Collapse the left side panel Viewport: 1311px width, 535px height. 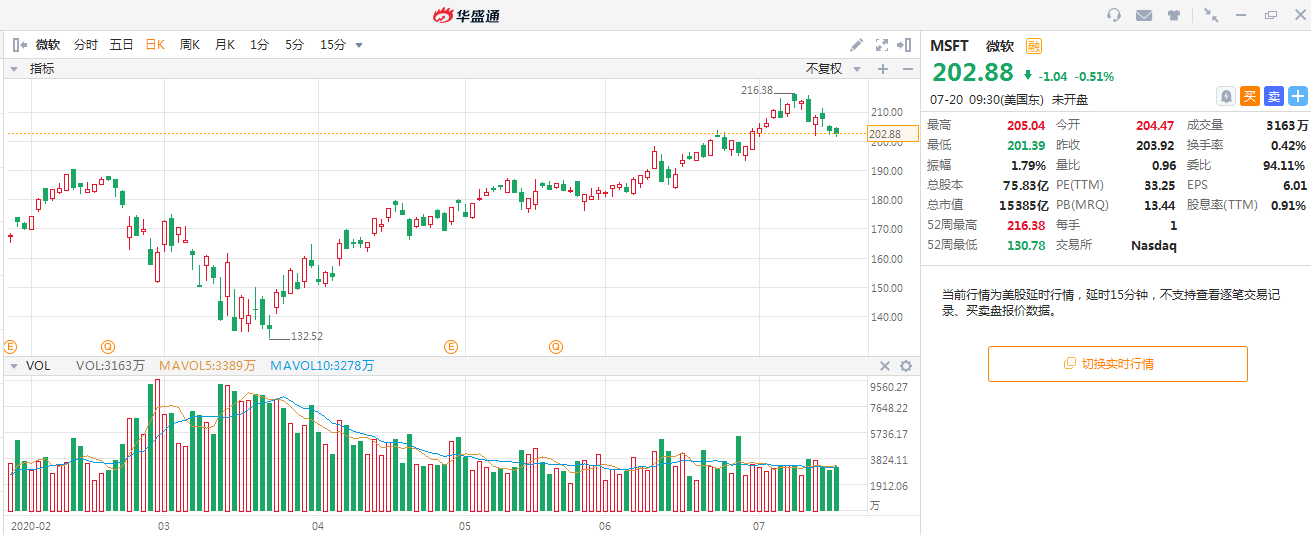pos(18,45)
